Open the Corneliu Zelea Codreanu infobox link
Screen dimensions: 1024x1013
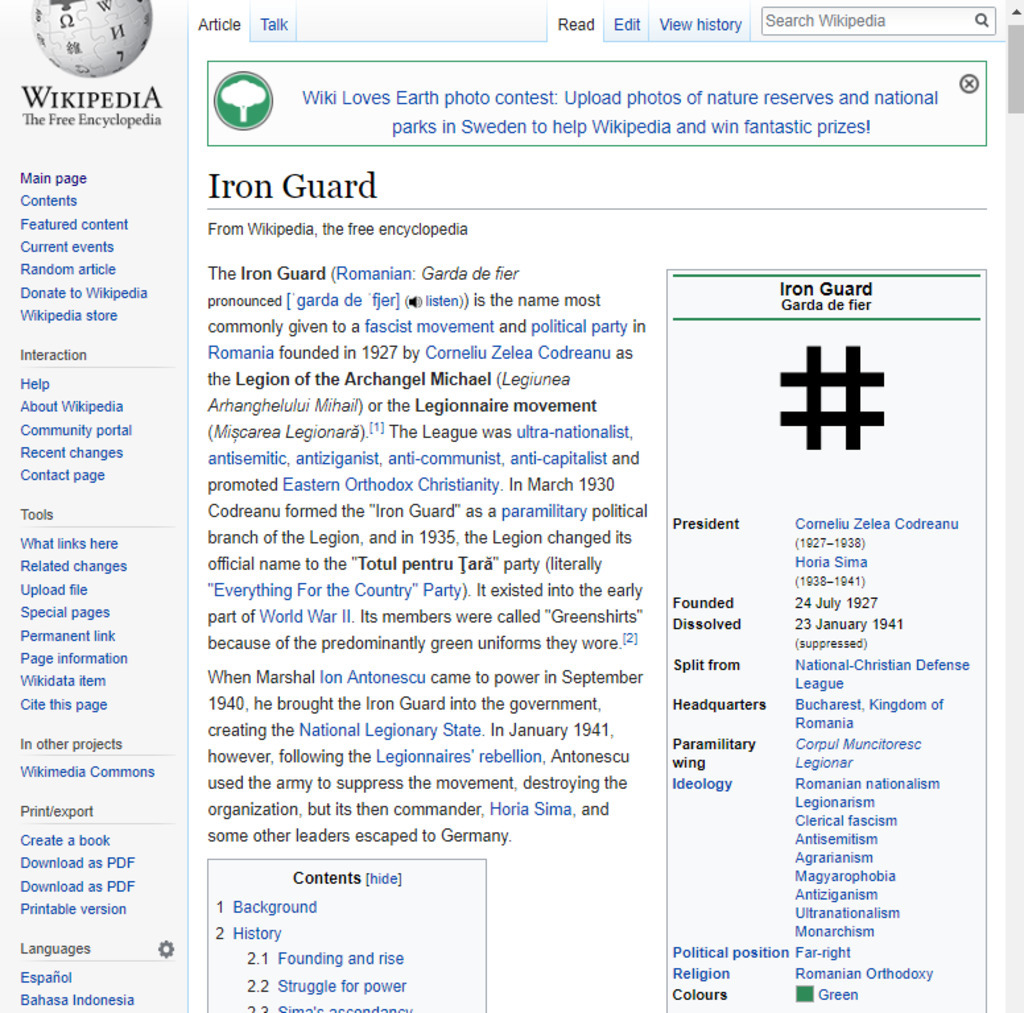point(876,524)
